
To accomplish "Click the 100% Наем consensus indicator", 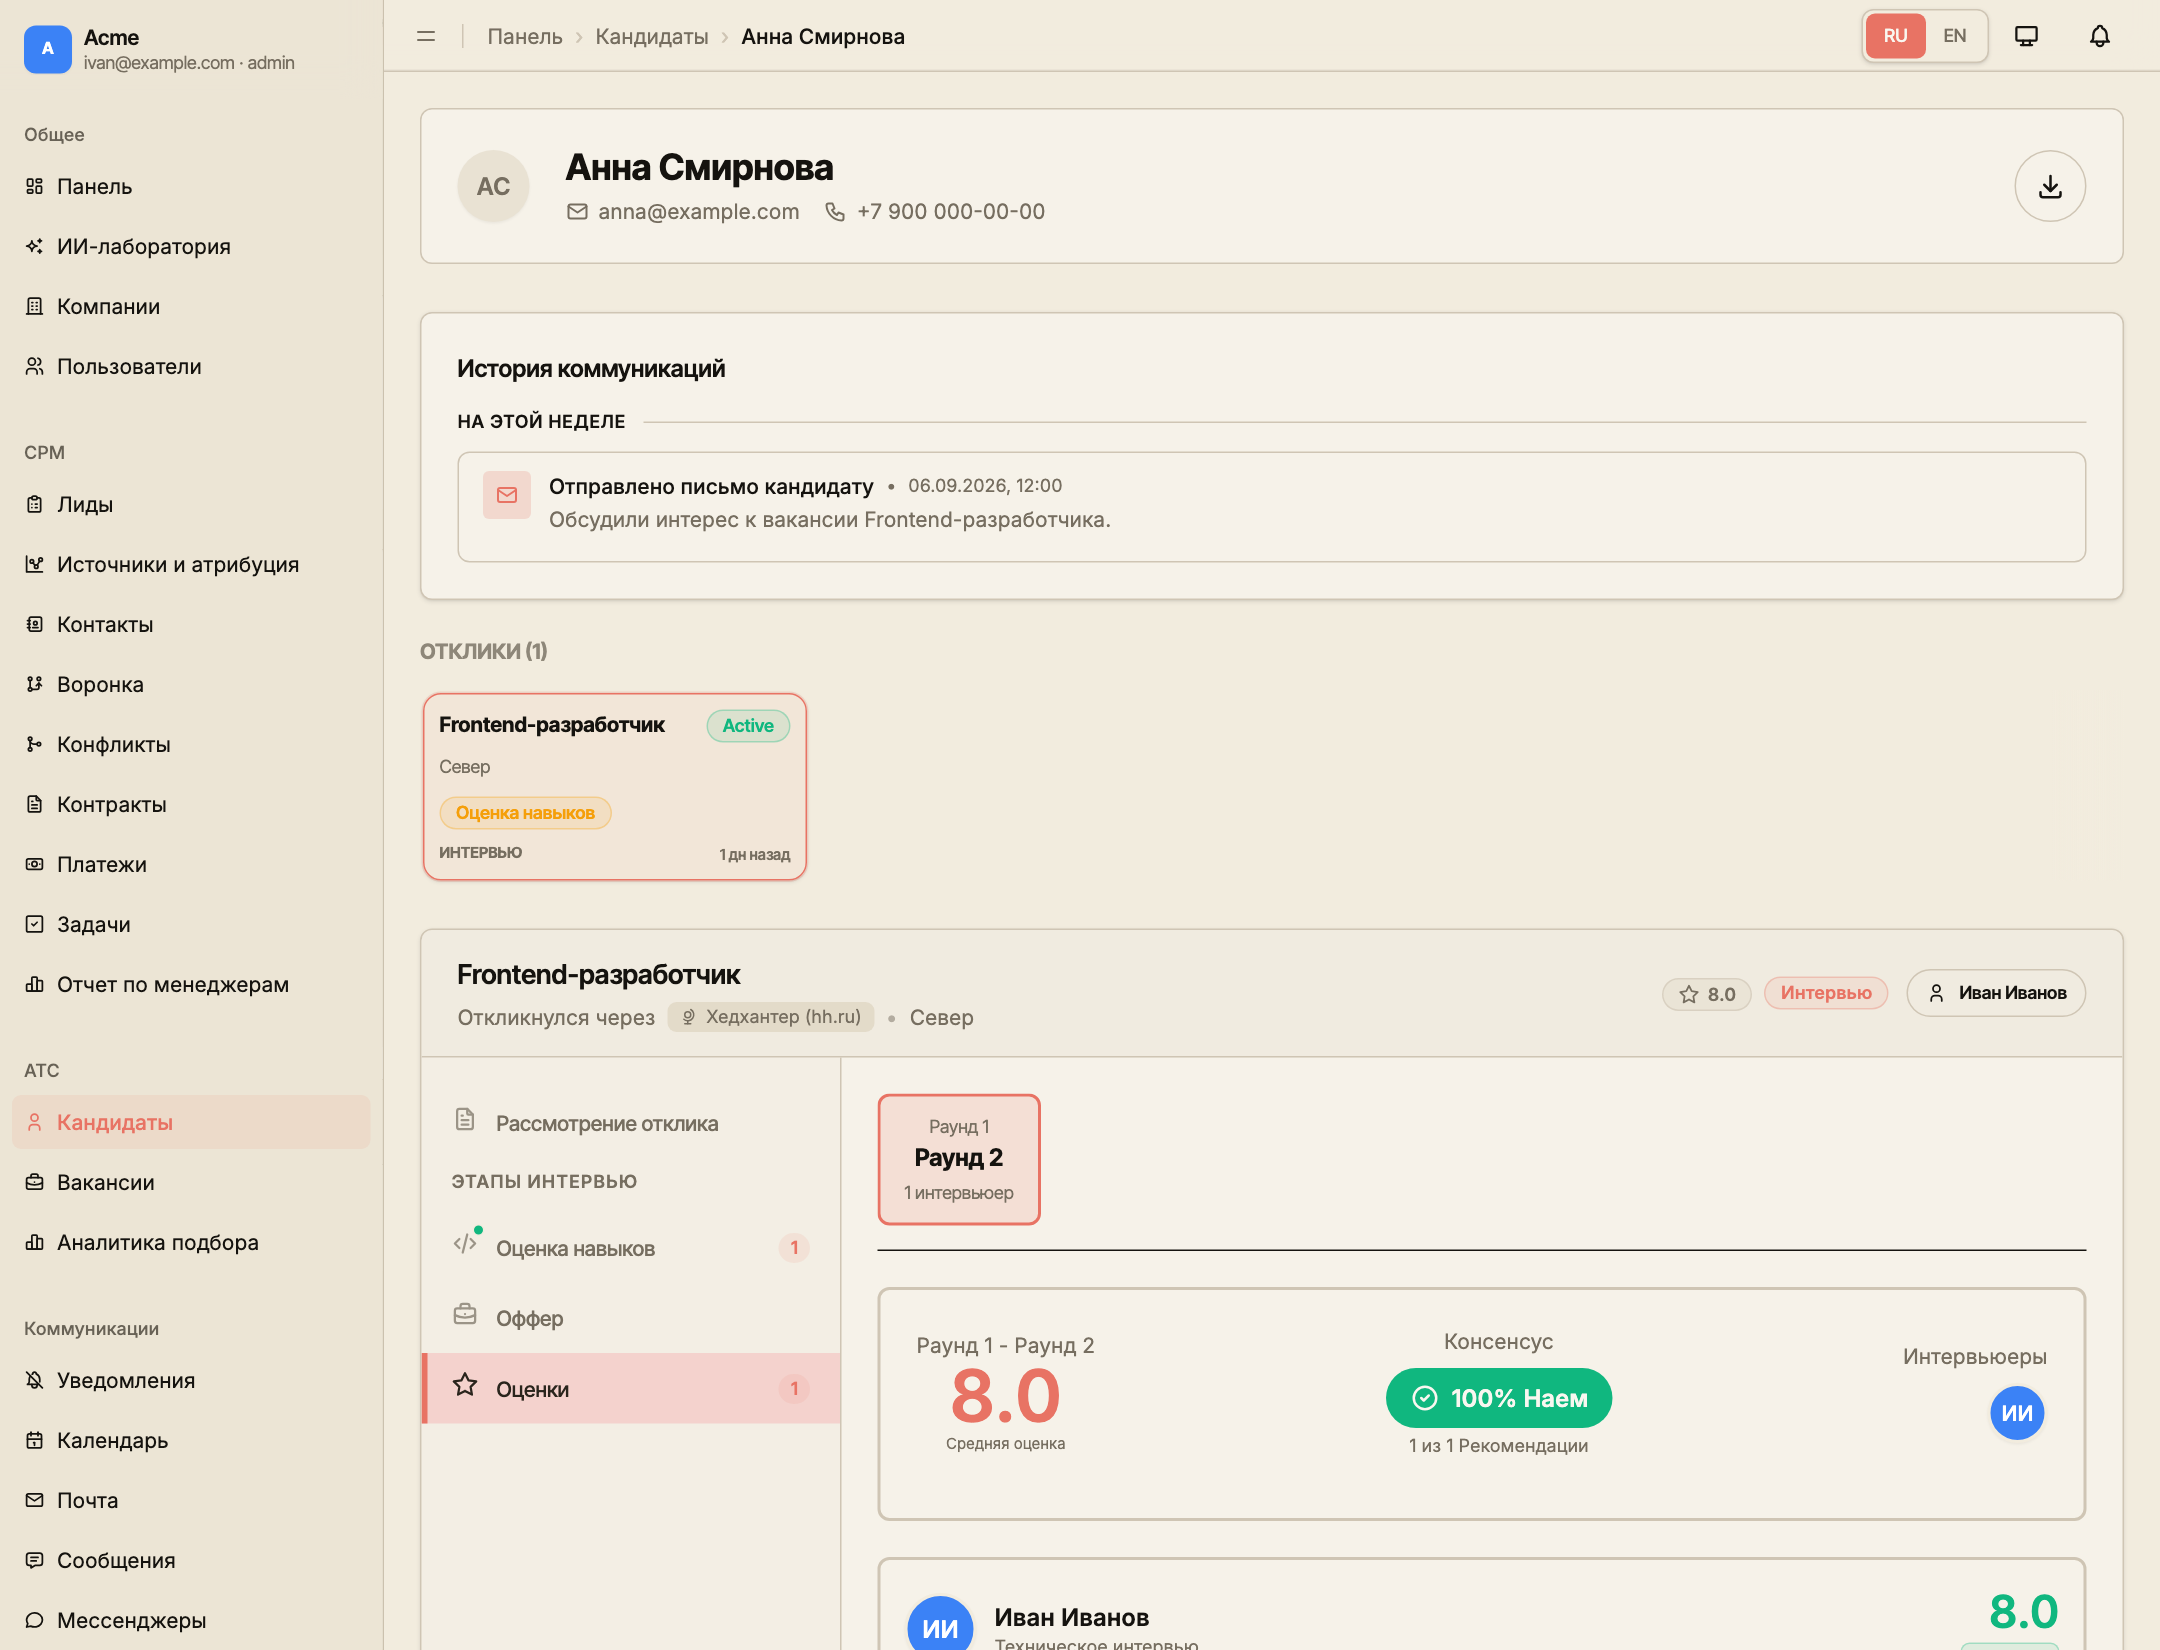I will point(1498,1398).
